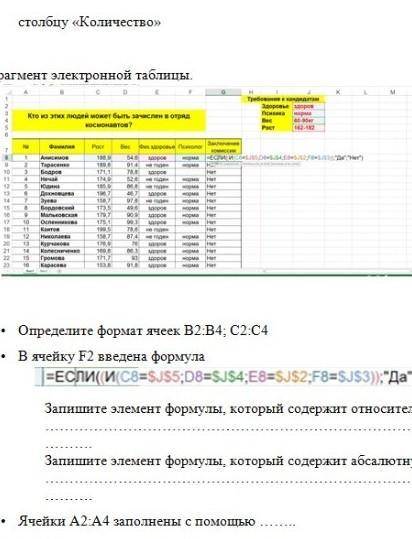
Task: Click the 'столбцу «Количество»' text at top
Action: (x=89, y=22)
